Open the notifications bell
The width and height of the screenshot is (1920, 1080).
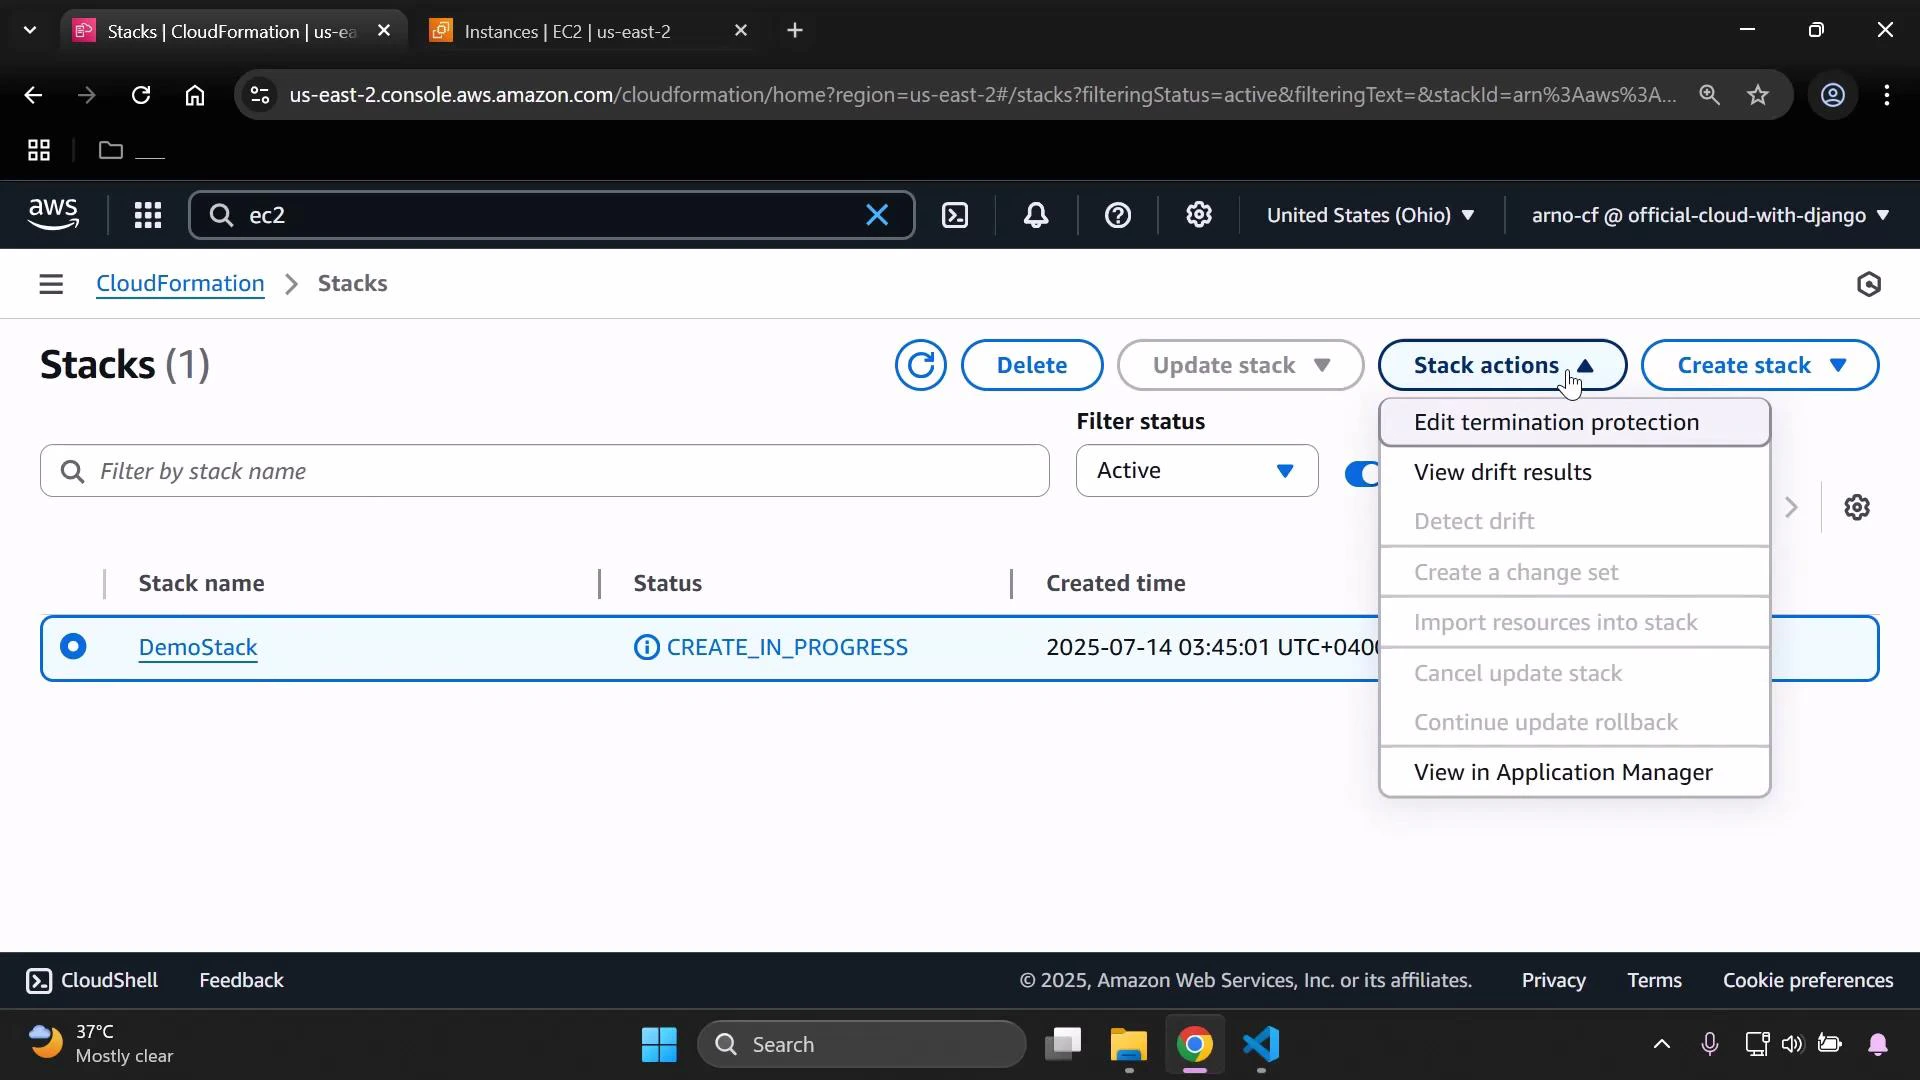tap(1036, 215)
